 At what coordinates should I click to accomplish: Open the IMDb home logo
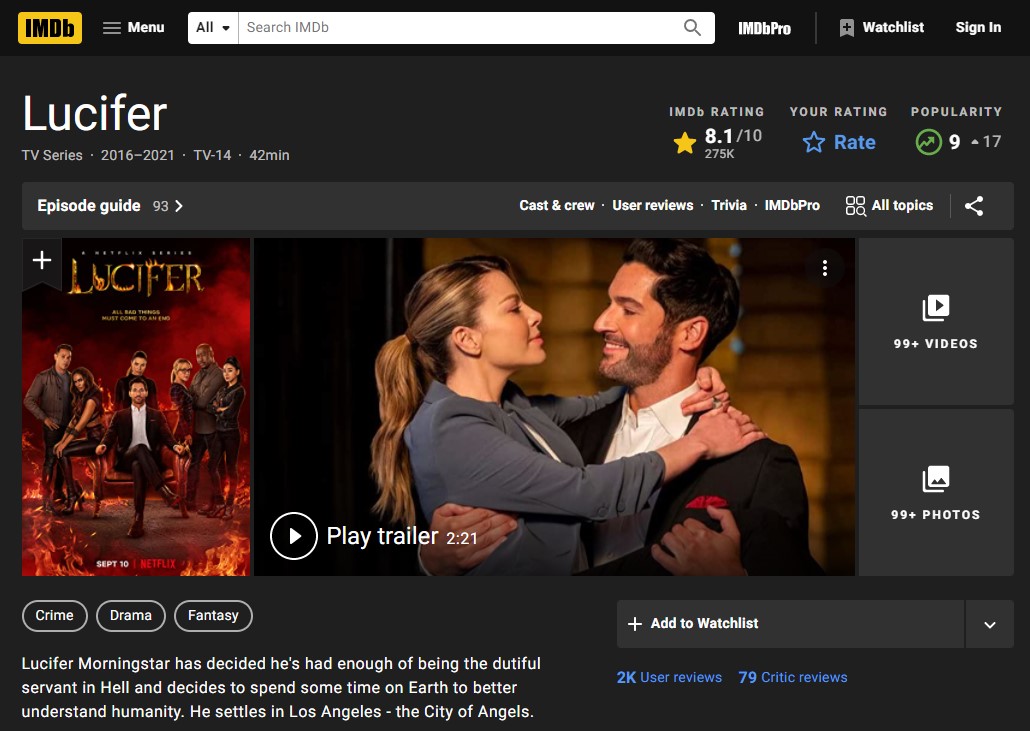pyautogui.click(x=50, y=28)
